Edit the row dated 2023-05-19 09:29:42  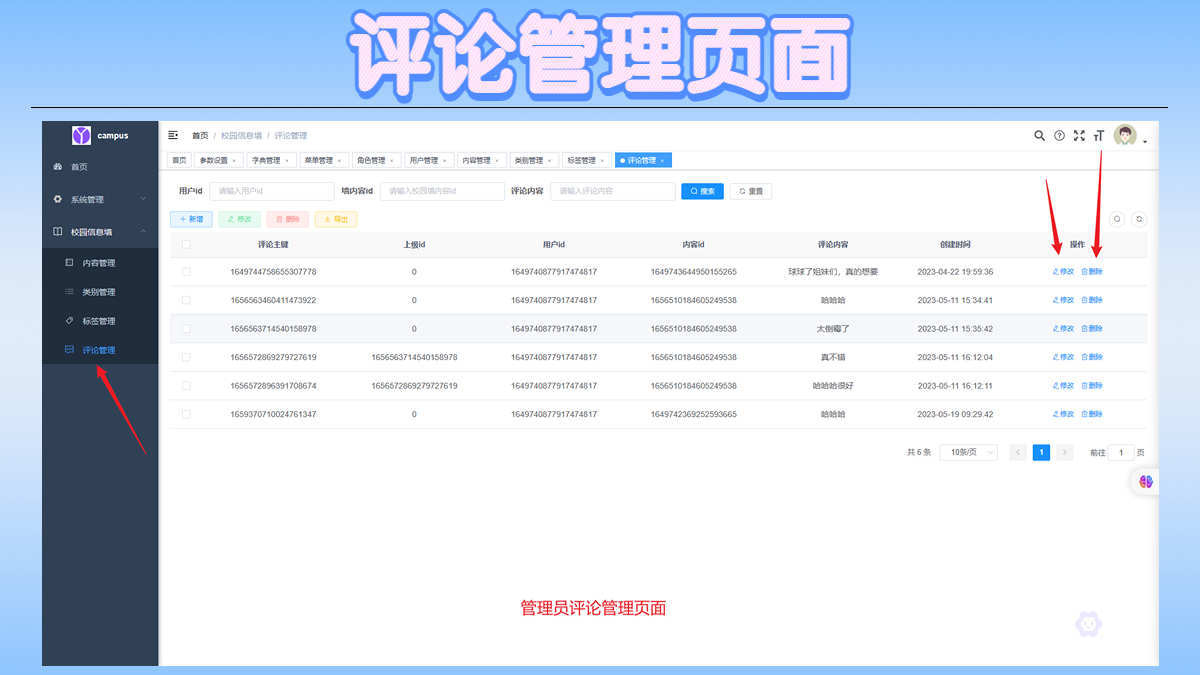coord(1063,414)
